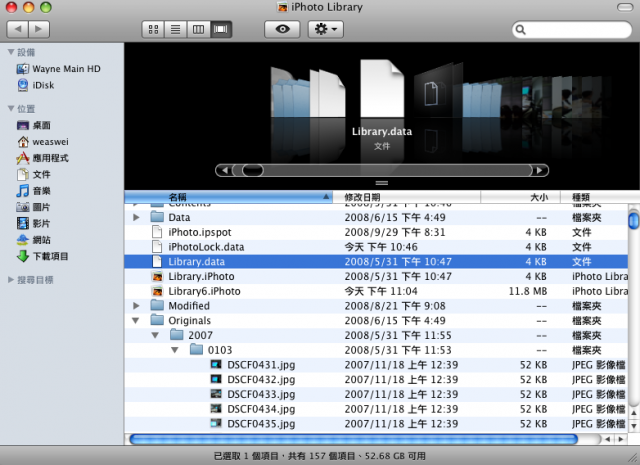Open the 圖片 pictures folder
640x465 pixels.
click(33, 207)
